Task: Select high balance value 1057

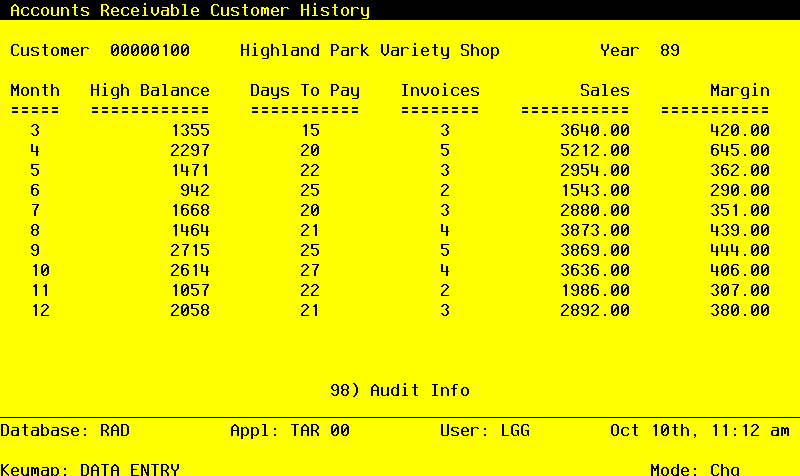Action: click(x=190, y=290)
